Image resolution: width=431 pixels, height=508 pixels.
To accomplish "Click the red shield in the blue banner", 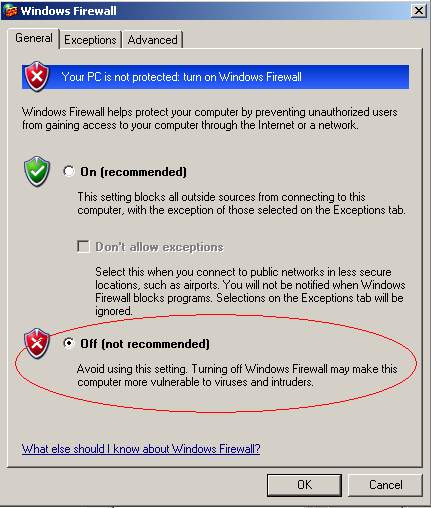I will tap(36, 76).
